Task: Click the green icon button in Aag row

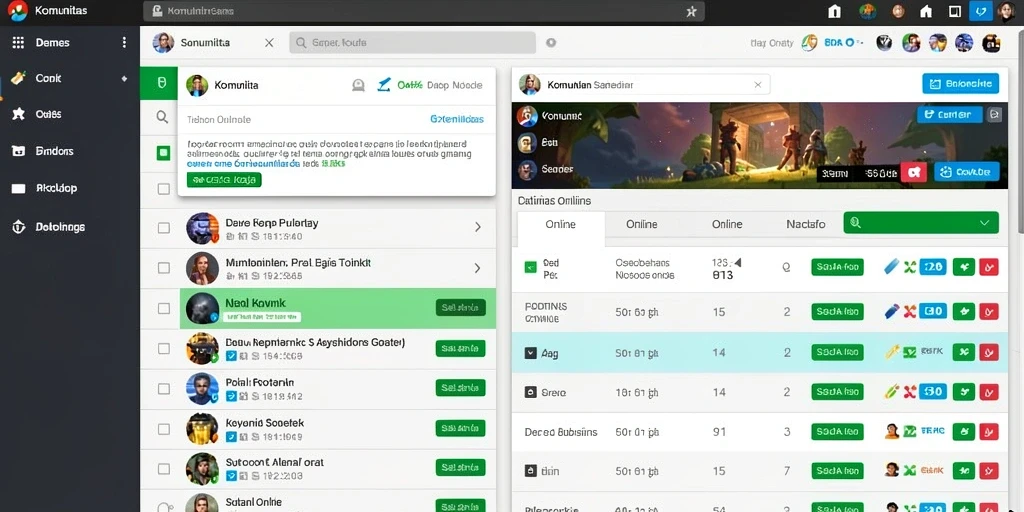Action: click(x=964, y=353)
